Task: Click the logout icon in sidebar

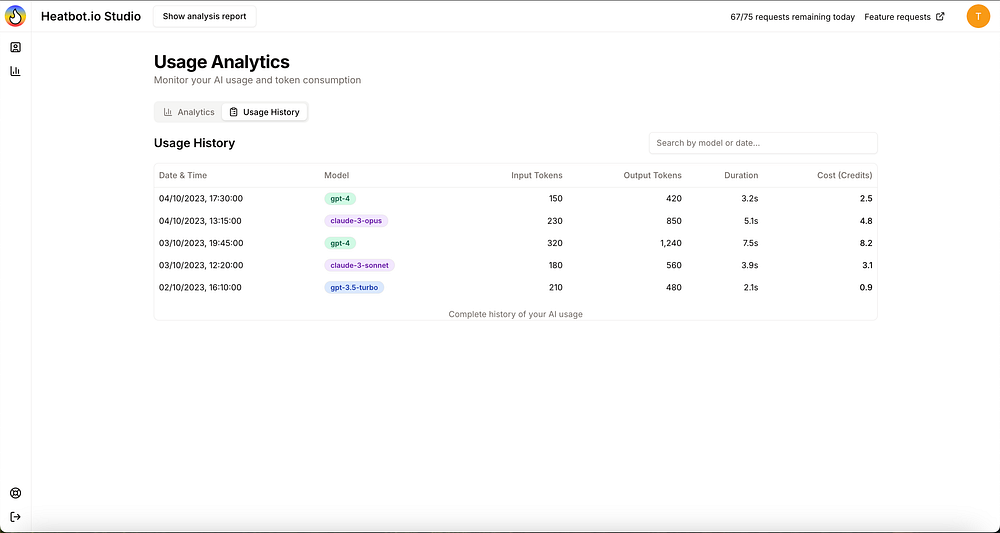Action: (x=15, y=516)
